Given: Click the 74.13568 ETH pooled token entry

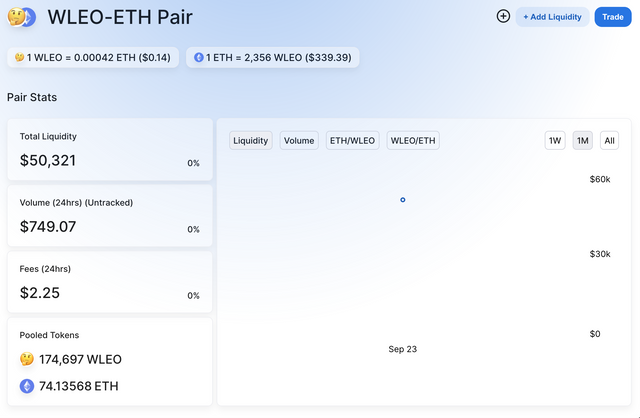Looking at the screenshot, I should 69,386.
